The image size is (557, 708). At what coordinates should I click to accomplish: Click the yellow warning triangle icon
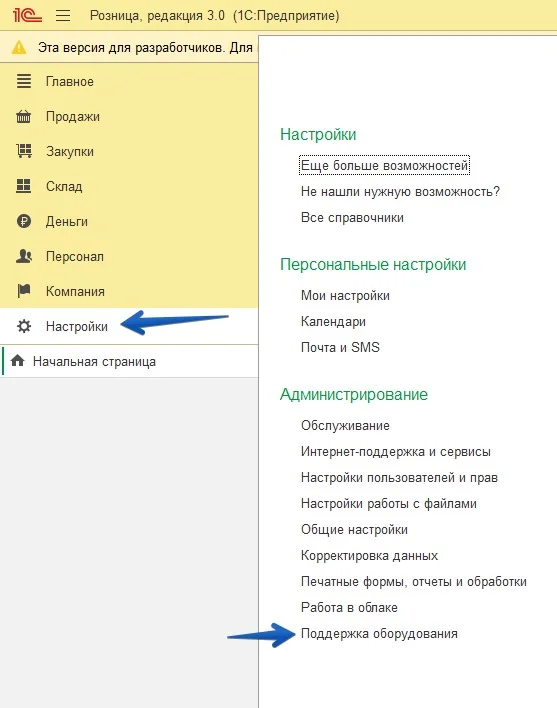19,47
